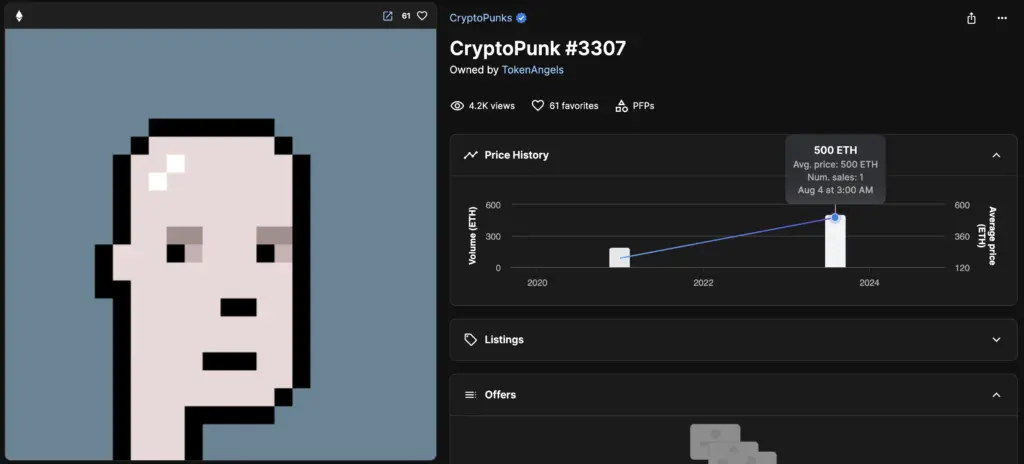1024x464 pixels.
Task: Click the Average price (ETH) axis title
Action: [x=986, y=236]
